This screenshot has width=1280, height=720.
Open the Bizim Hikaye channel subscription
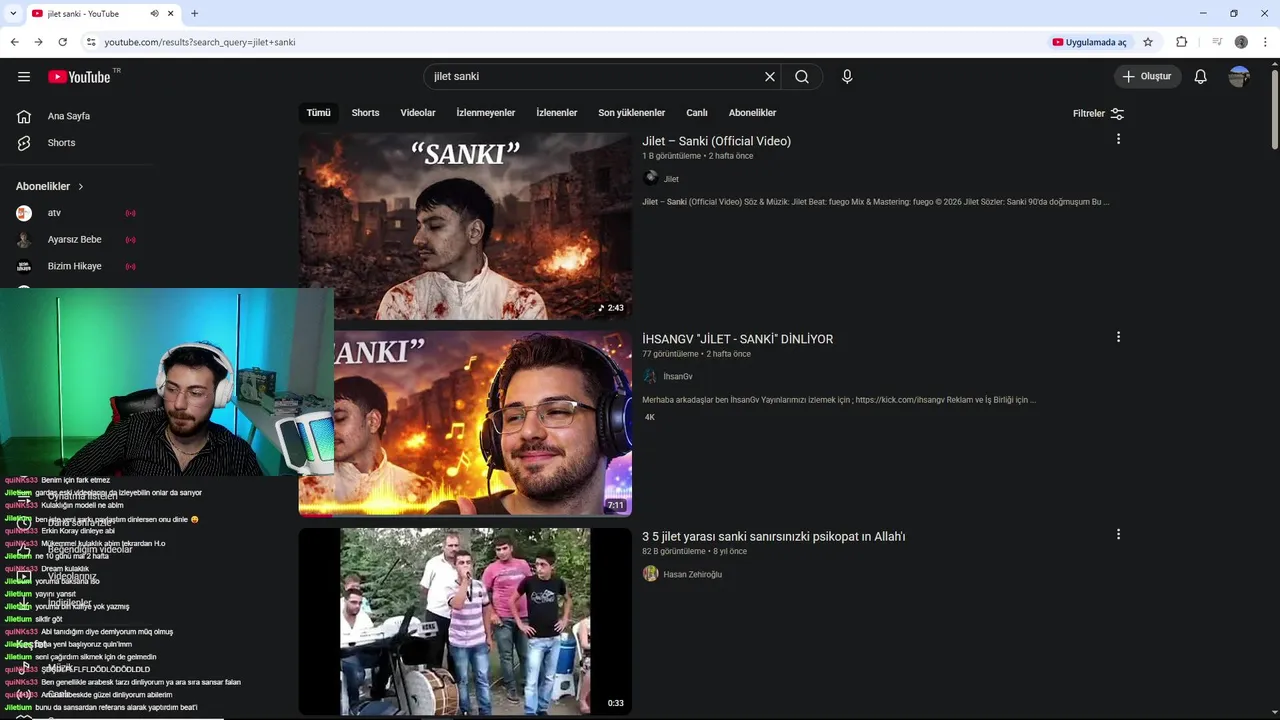[75, 267]
